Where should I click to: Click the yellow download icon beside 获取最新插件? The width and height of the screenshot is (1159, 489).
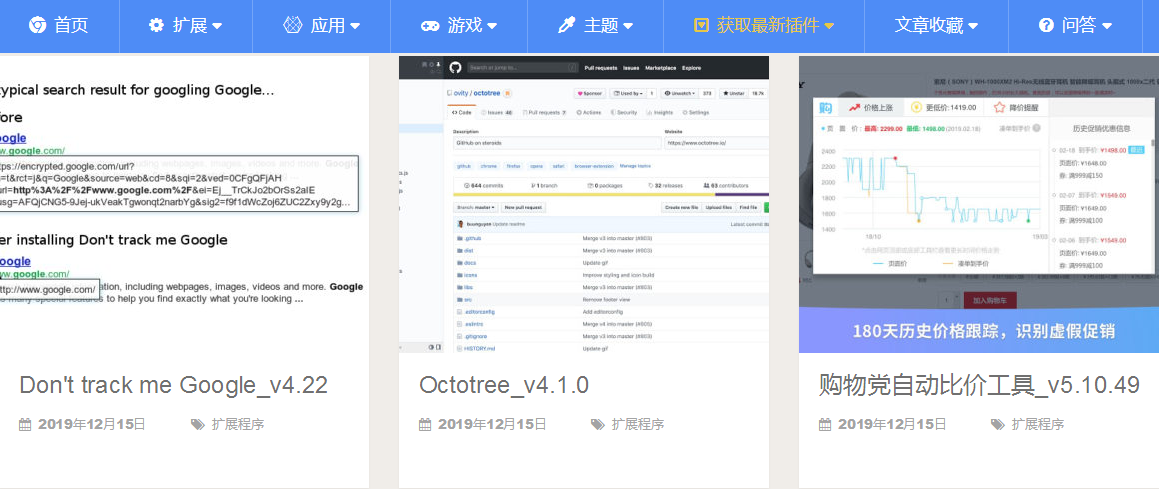tap(701, 26)
